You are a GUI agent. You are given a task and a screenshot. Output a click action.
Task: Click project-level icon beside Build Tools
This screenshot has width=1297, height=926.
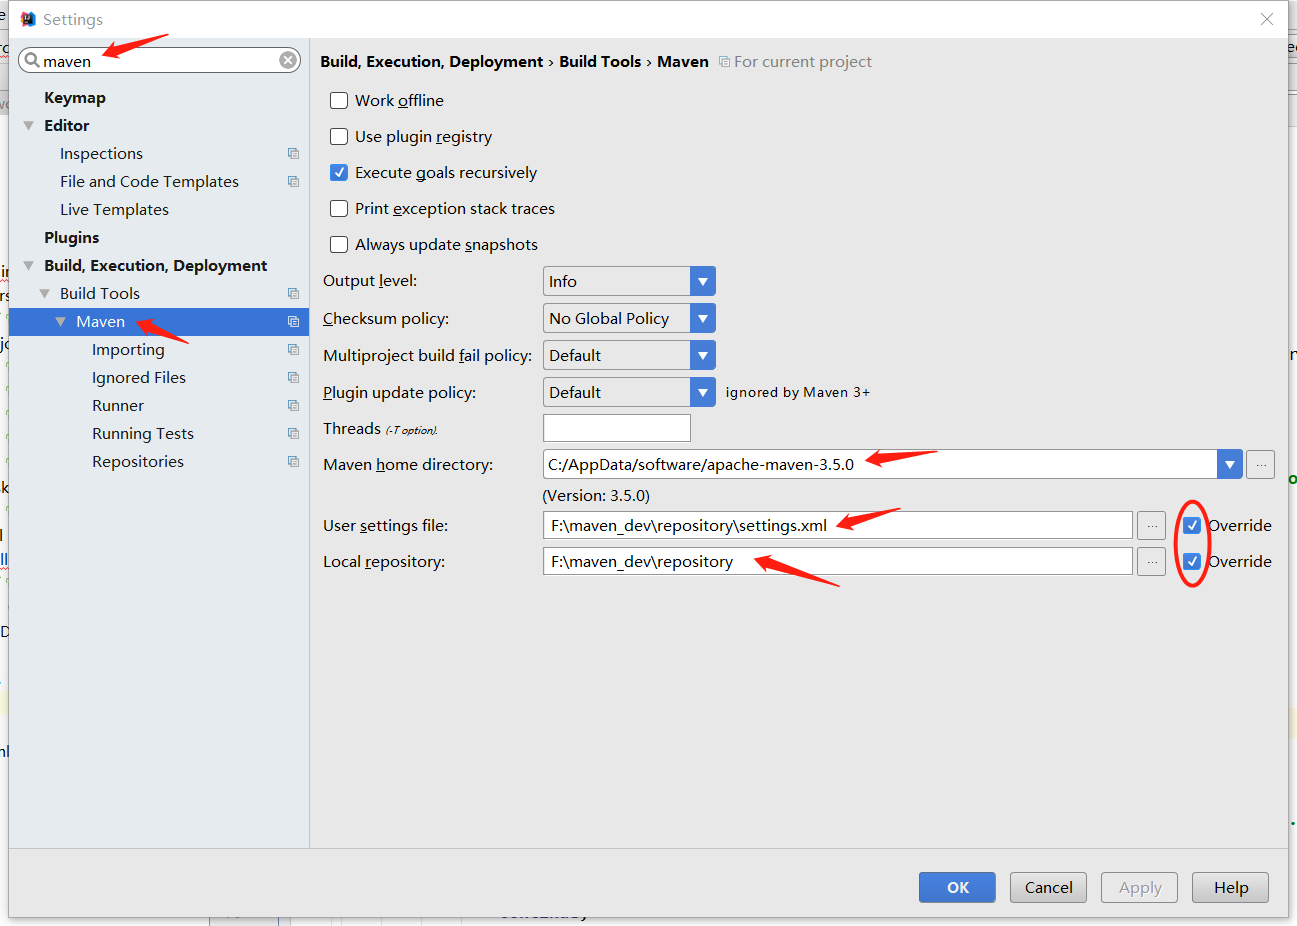[293, 293]
